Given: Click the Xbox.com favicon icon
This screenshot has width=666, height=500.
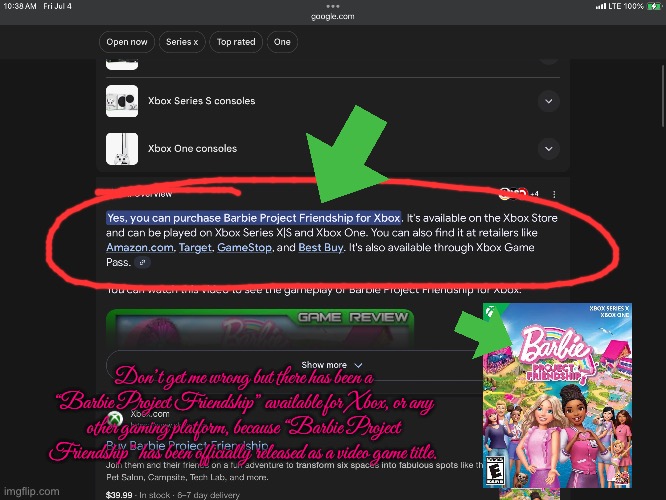Looking at the screenshot, I should tap(115, 418).
